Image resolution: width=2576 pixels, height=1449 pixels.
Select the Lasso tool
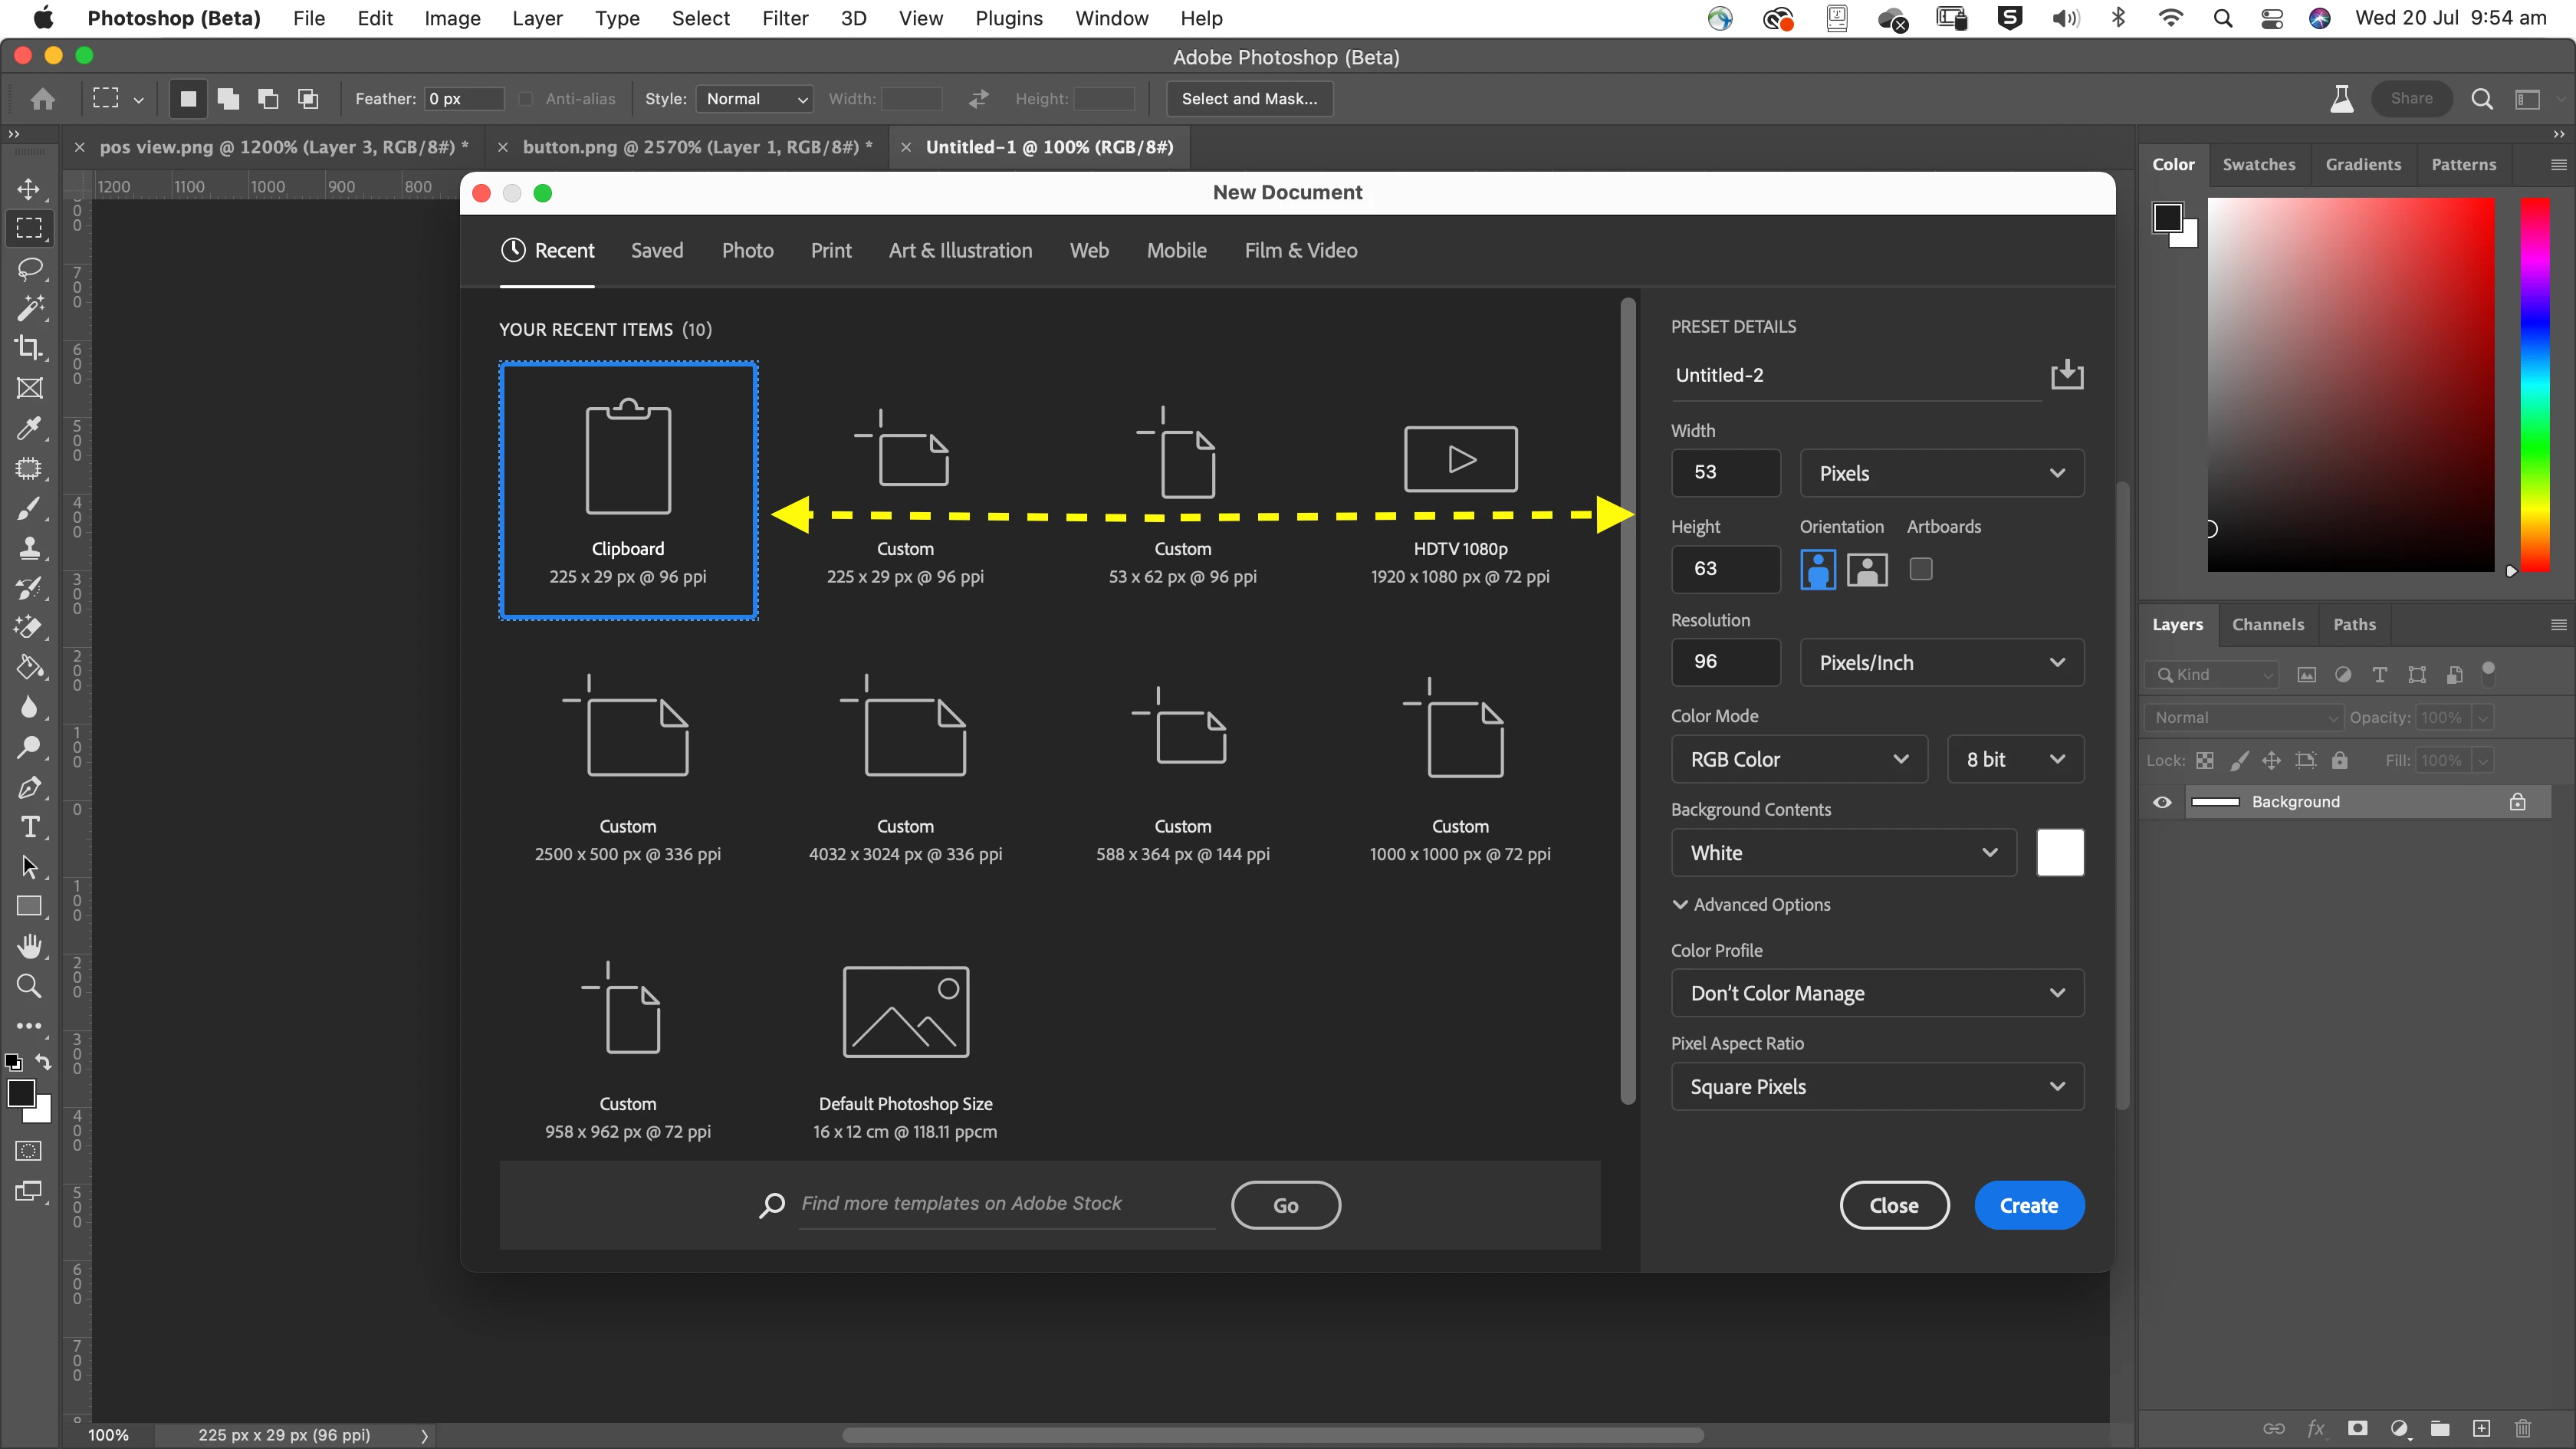[29, 268]
